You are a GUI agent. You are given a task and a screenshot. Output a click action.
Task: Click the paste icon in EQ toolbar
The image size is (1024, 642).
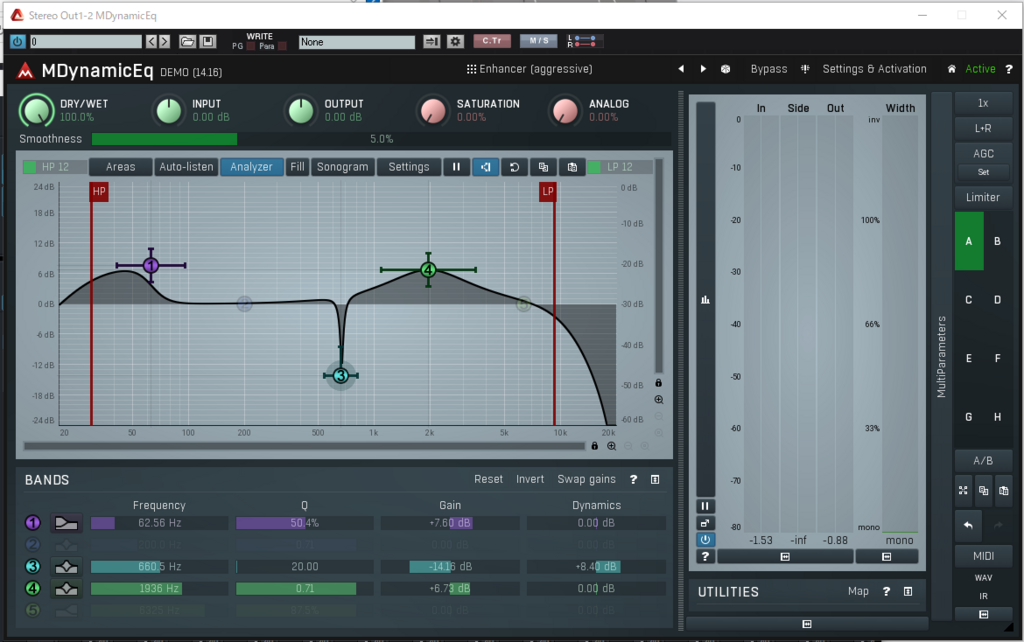click(572, 167)
